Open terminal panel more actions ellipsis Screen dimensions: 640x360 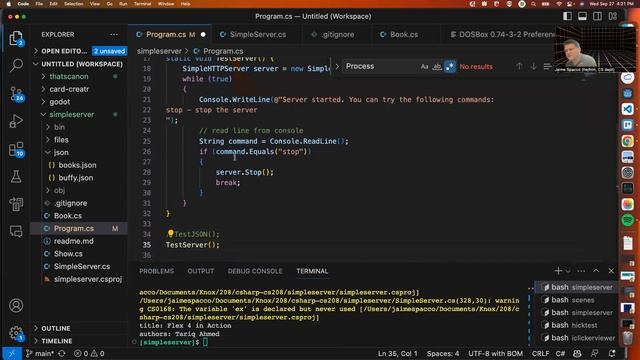pyautogui.click(x=581, y=271)
